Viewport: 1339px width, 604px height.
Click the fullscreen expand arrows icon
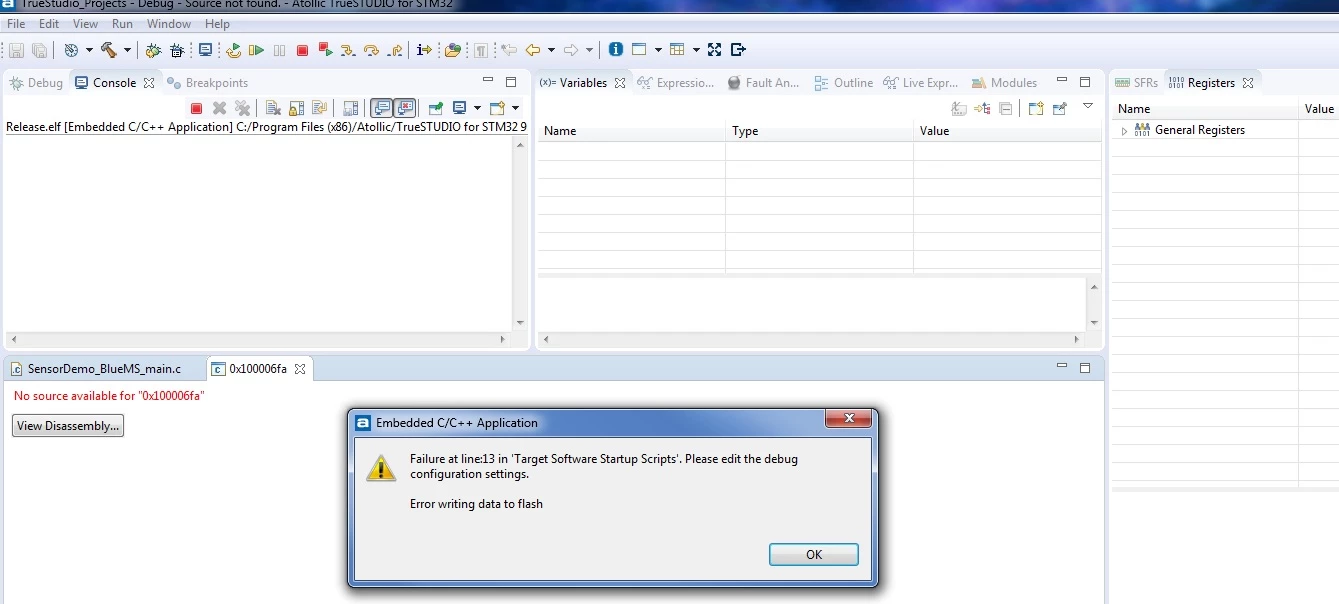pyautogui.click(x=714, y=50)
